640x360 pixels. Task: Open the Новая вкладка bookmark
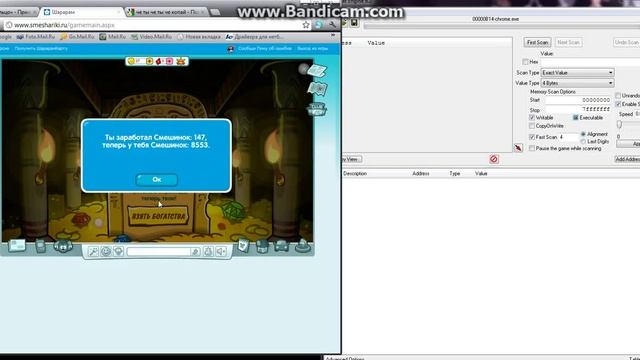(199, 37)
